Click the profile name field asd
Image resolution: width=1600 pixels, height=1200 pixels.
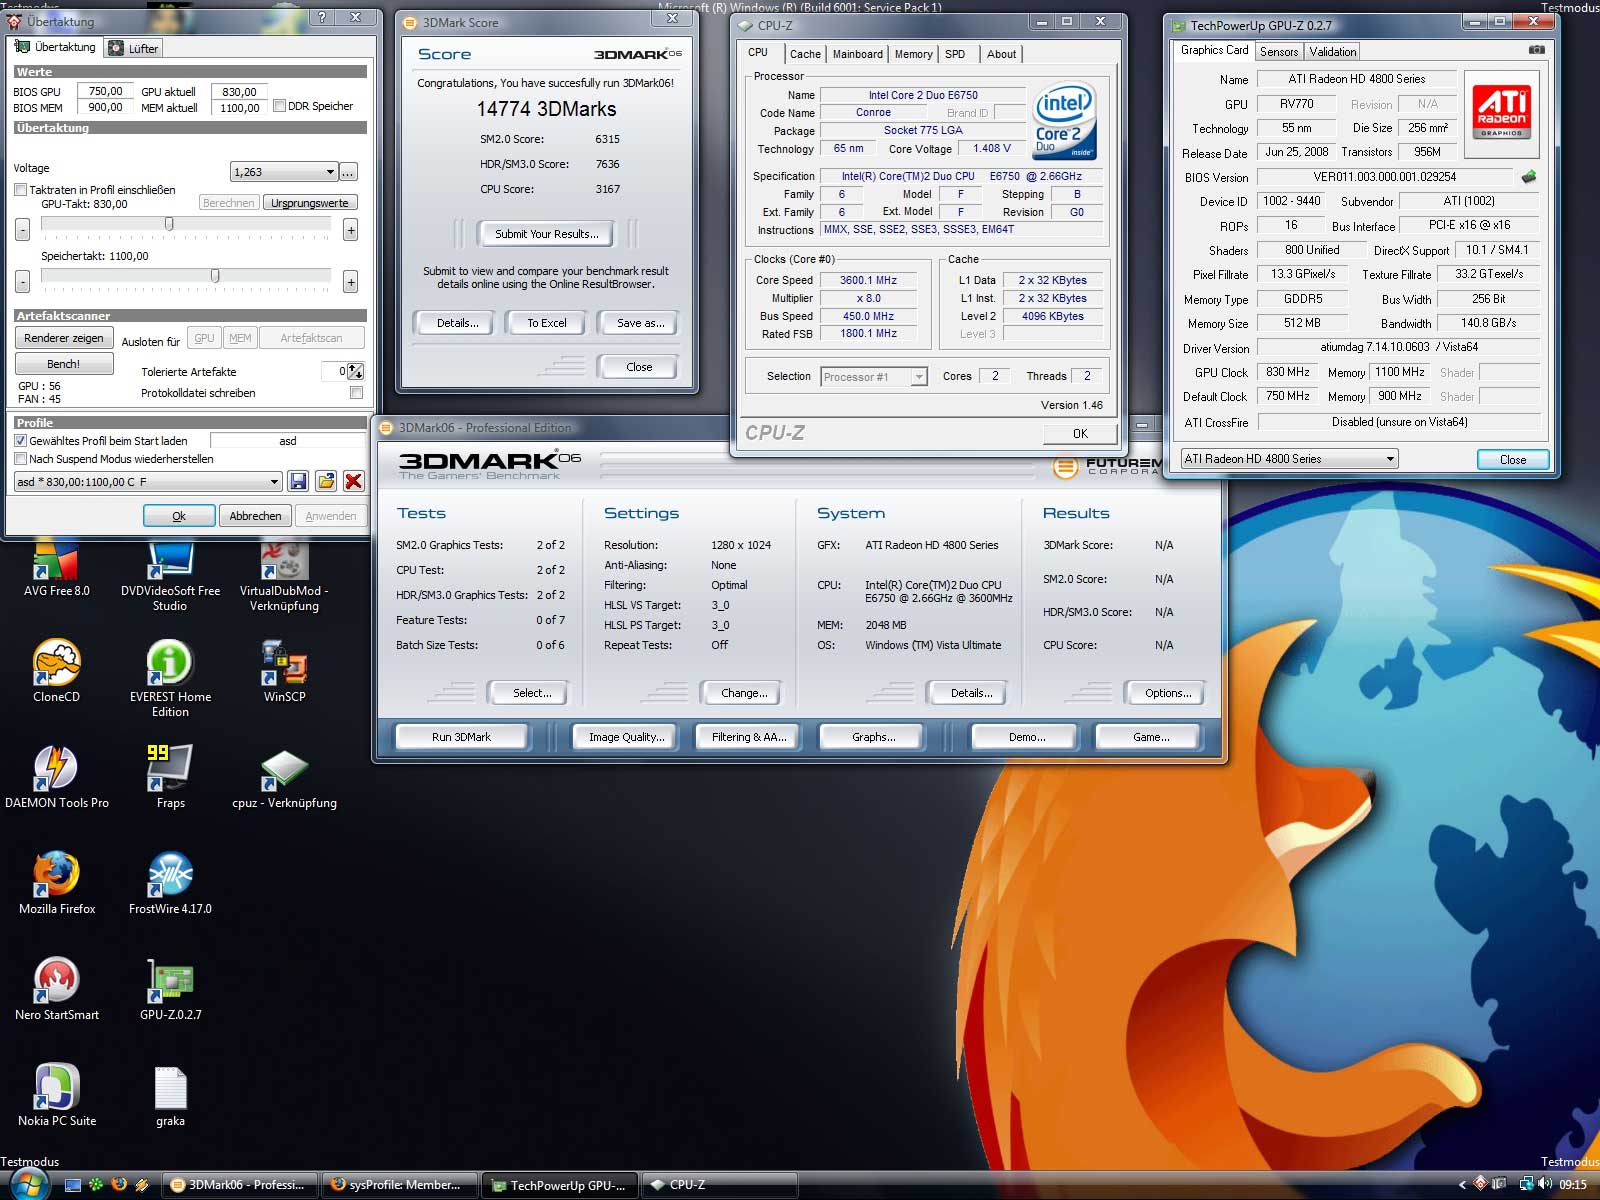[x=288, y=441]
